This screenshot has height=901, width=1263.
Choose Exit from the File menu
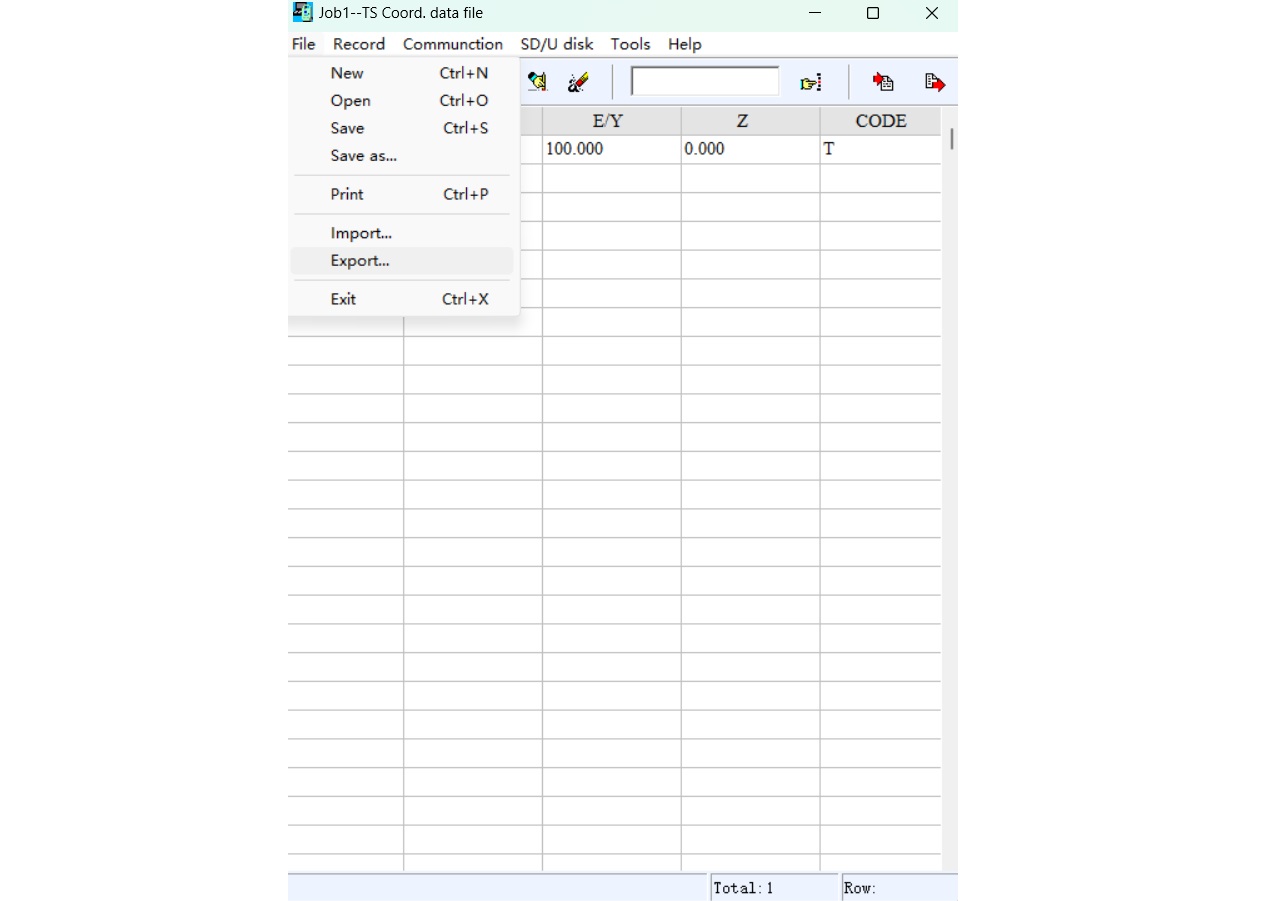pos(343,299)
